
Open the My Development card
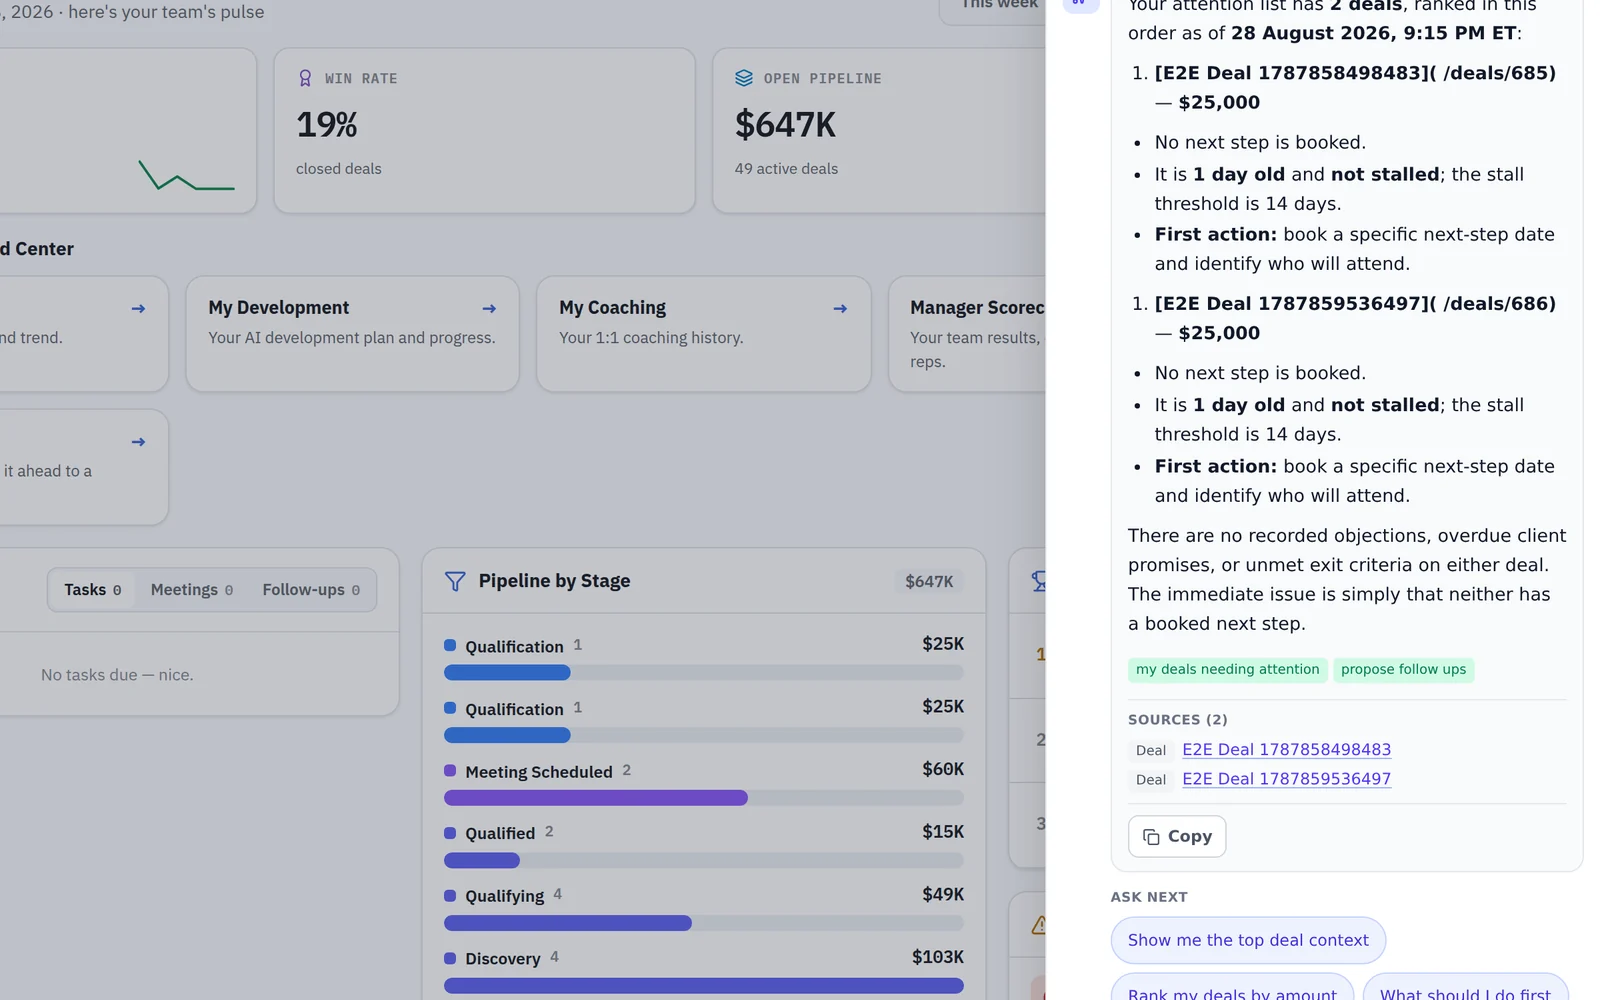point(352,334)
